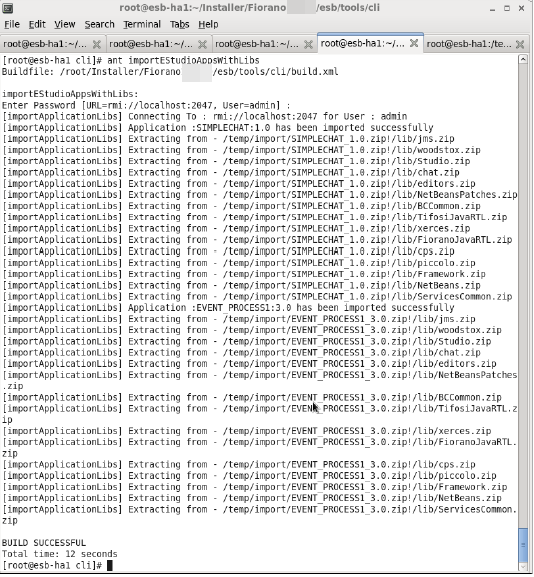
Task: Close the terminal window
Action: click(521, 8)
